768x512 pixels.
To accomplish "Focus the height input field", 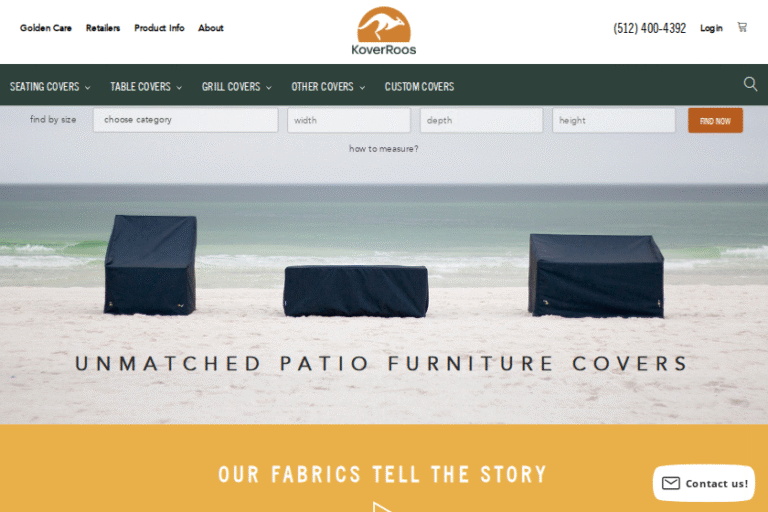I will pyautogui.click(x=614, y=120).
